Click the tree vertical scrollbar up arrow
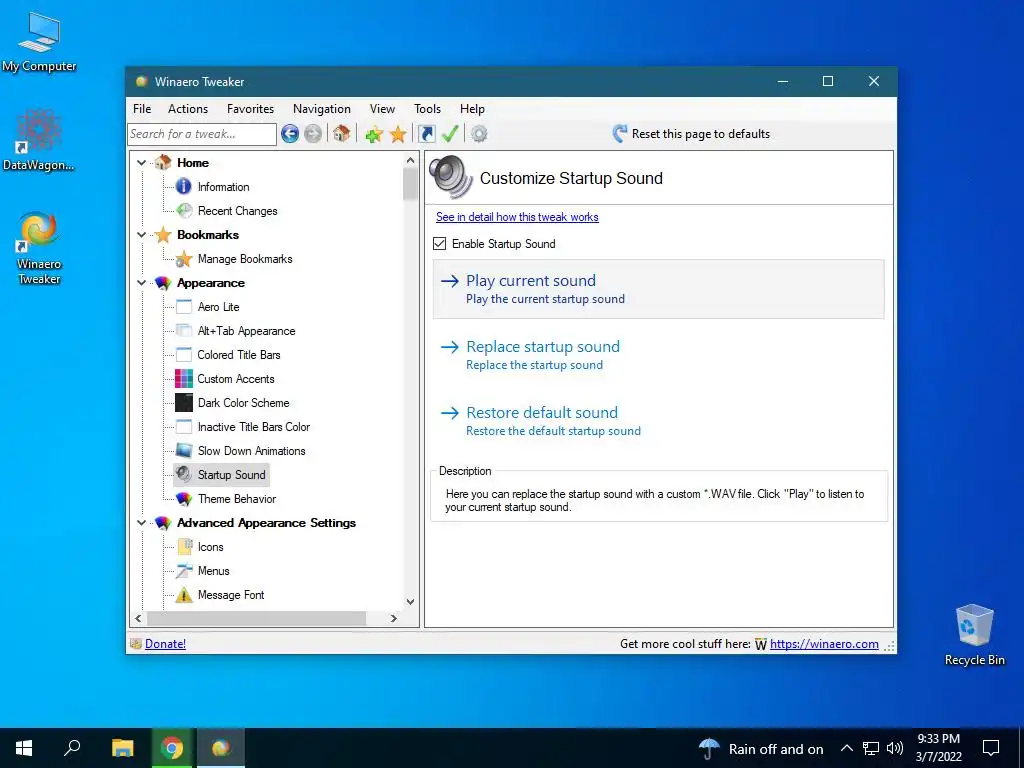 coord(410,160)
